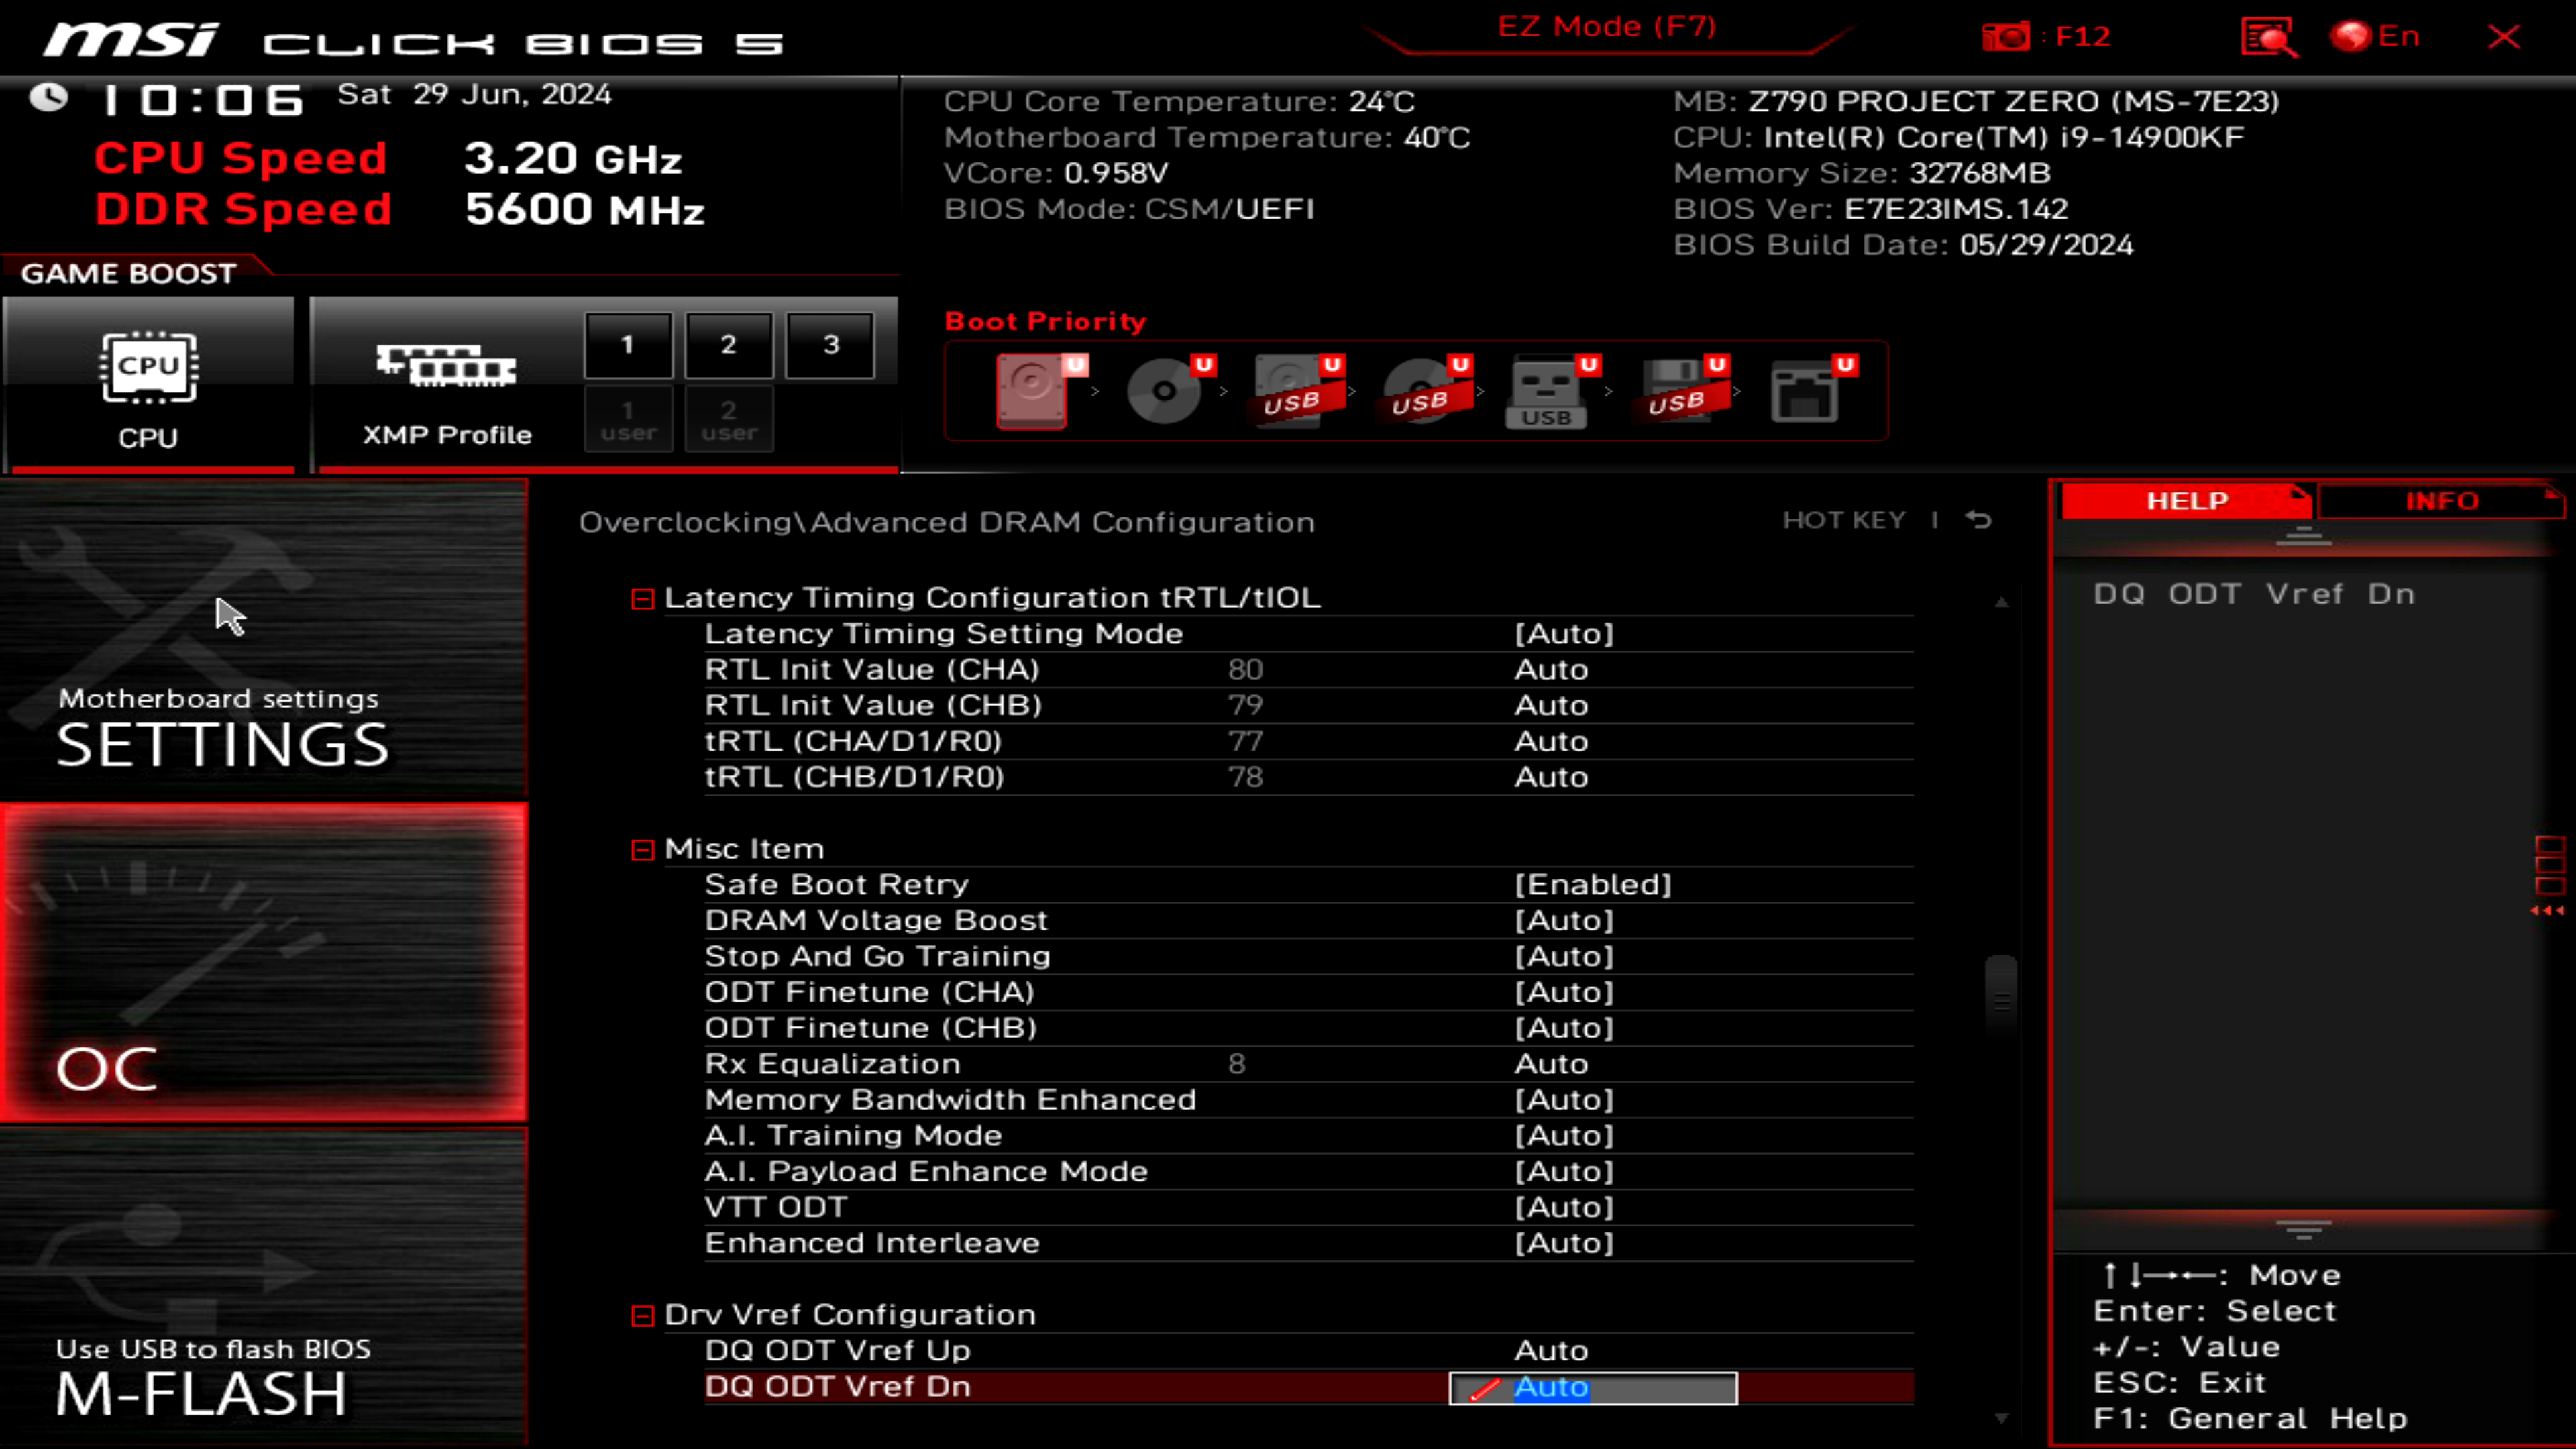Close BIOS with the red X icon
This screenshot has height=1449, width=2576.
[2504, 37]
